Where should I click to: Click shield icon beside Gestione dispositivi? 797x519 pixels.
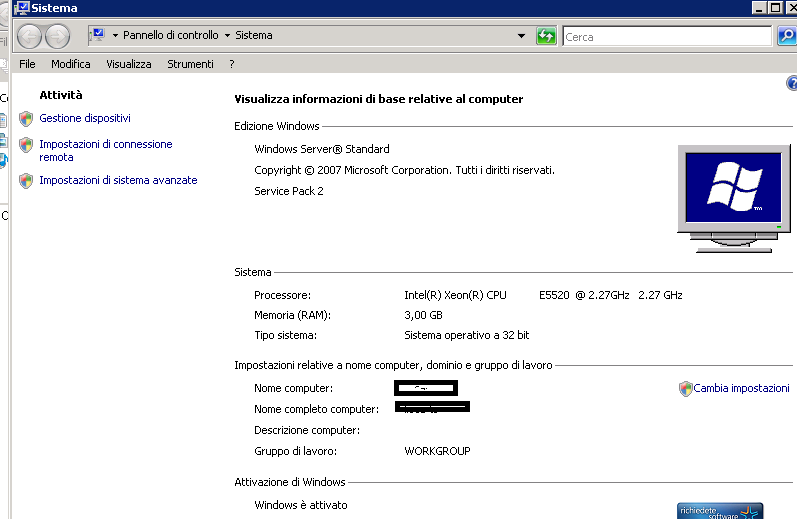[x=26, y=119]
